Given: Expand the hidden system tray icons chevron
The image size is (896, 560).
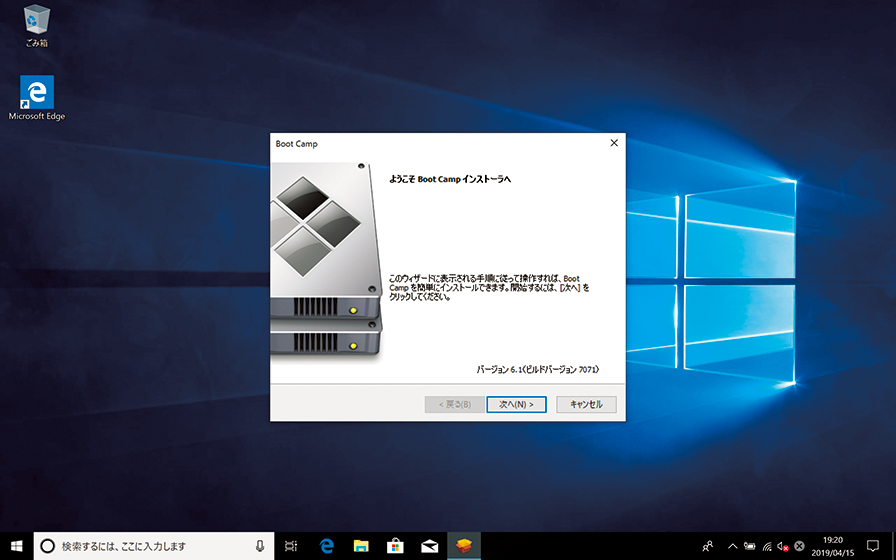Looking at the screenshot, I should pyautogui.click(x=732, y=546).
